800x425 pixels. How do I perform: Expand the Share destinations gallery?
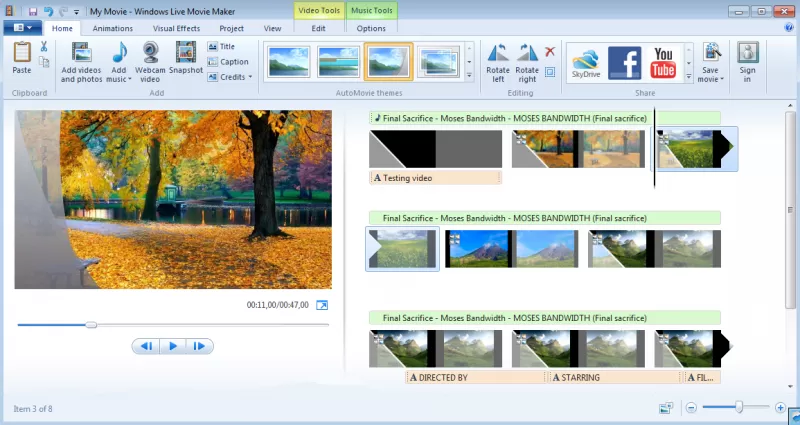click(689, 77)
